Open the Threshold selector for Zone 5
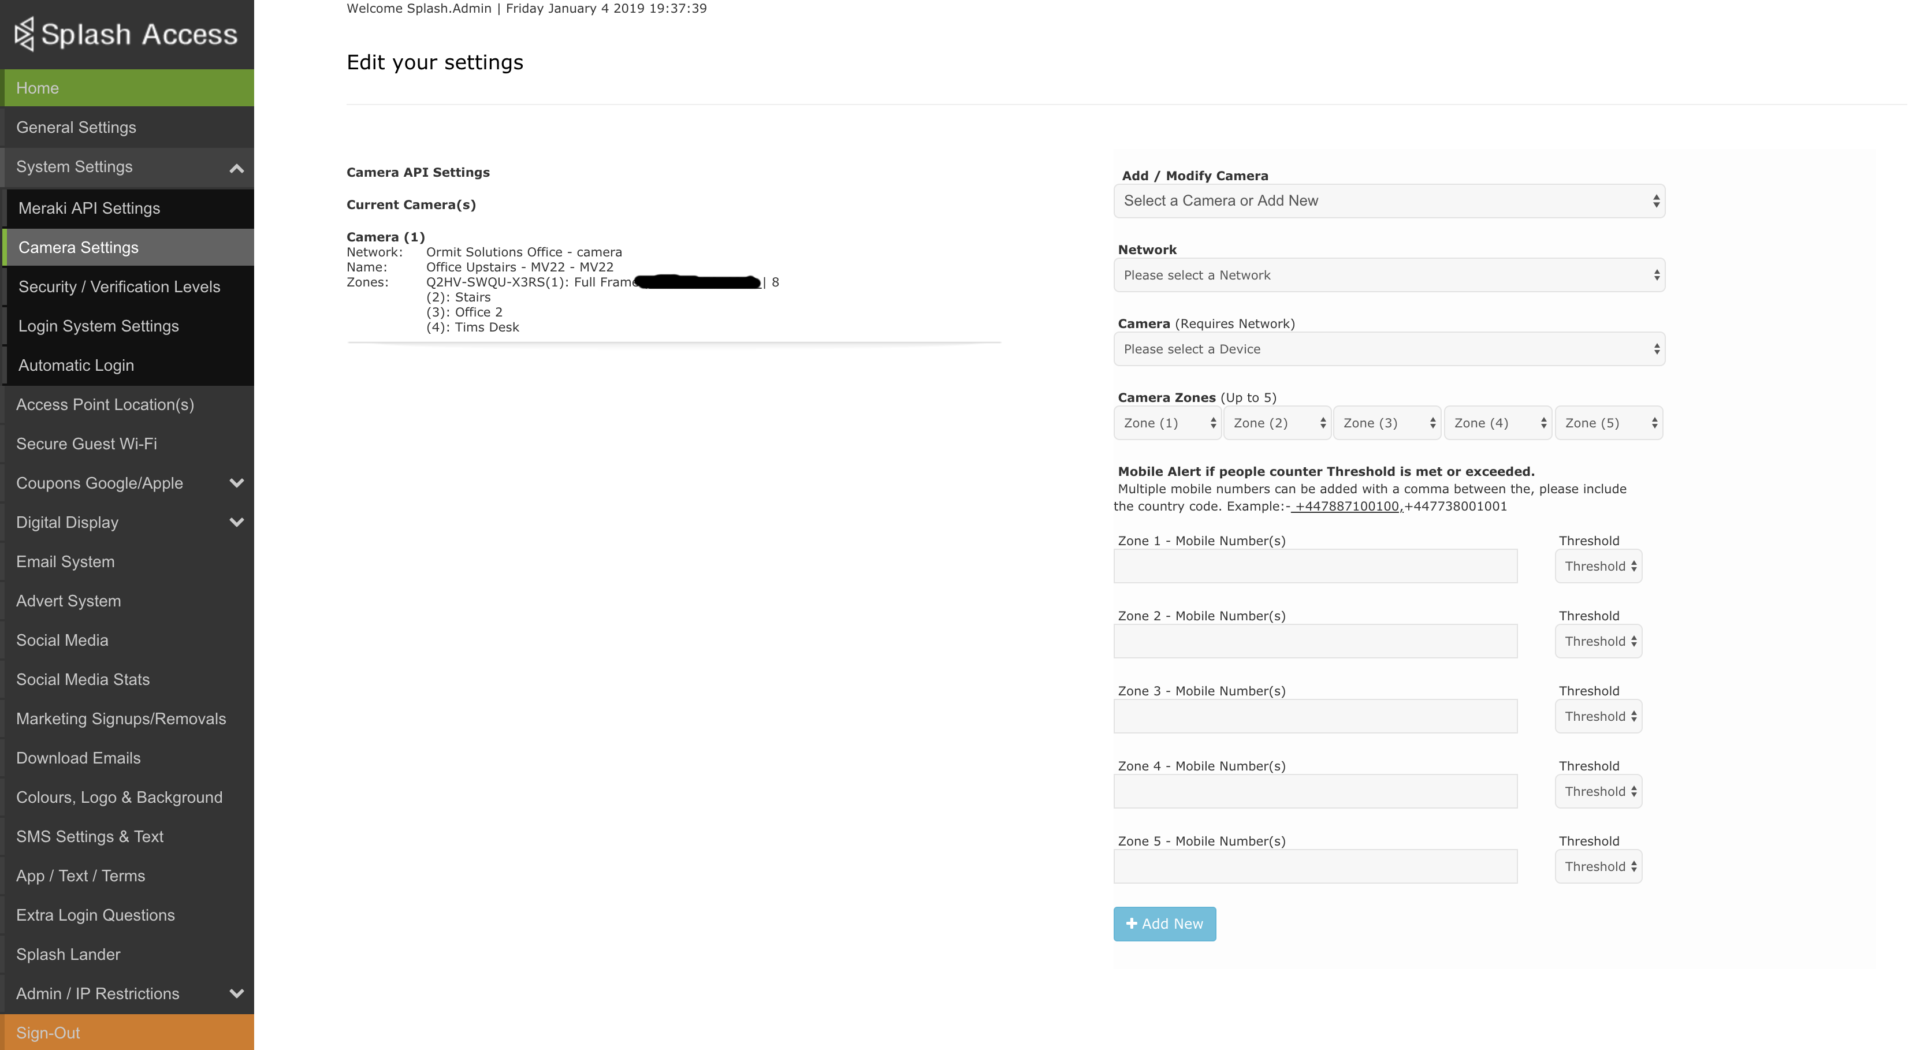 [x=1597, y=866]
